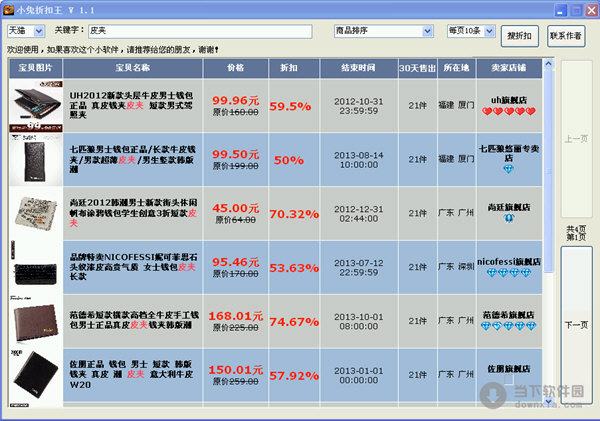
Task: Sort by the 宝贝图片 column header
Action: click(36, 68)
